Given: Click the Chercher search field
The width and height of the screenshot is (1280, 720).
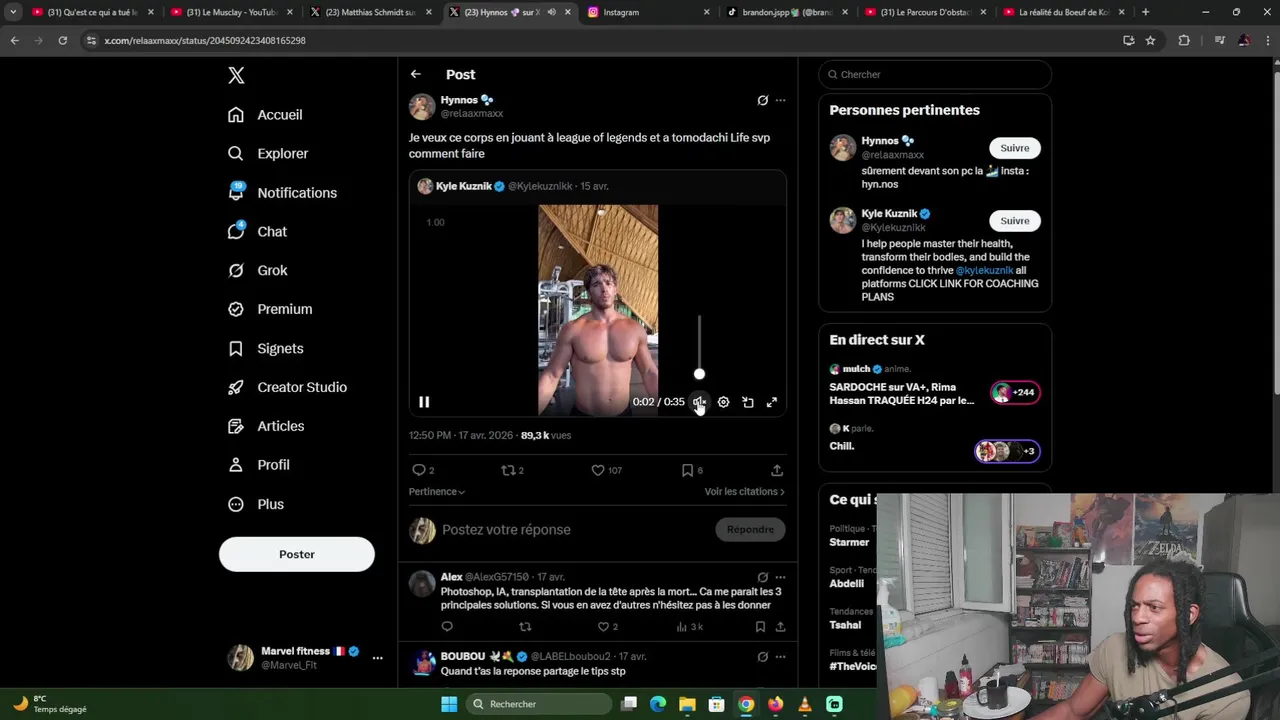Looking at the screenshot, I should [x=935, y=75].
